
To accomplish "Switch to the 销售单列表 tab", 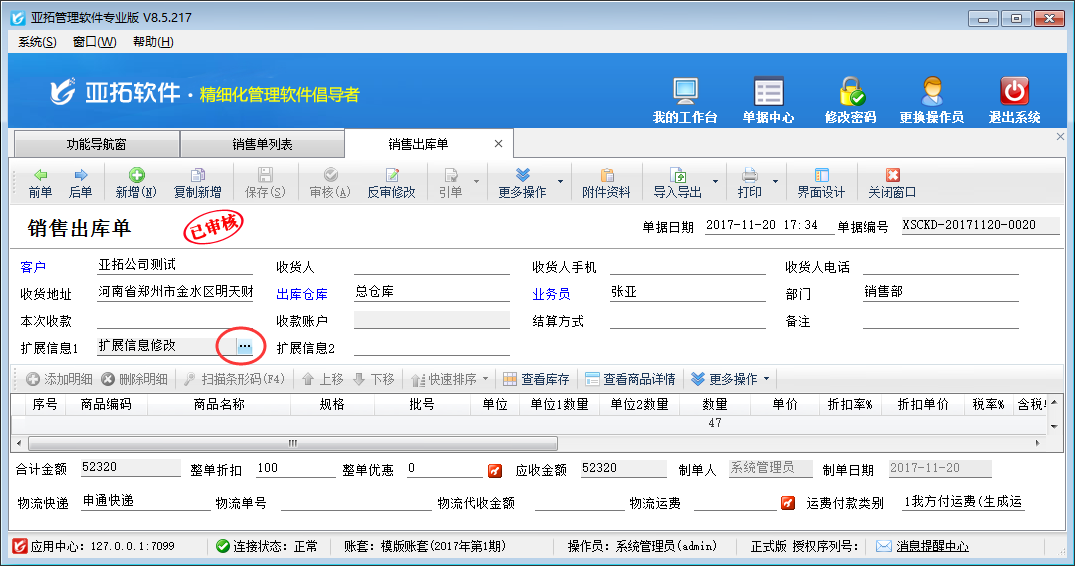I will tap(262, 144).
